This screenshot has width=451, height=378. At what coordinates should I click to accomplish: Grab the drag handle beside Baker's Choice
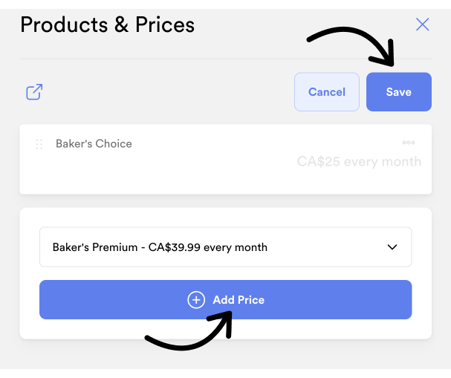[39, 144]
